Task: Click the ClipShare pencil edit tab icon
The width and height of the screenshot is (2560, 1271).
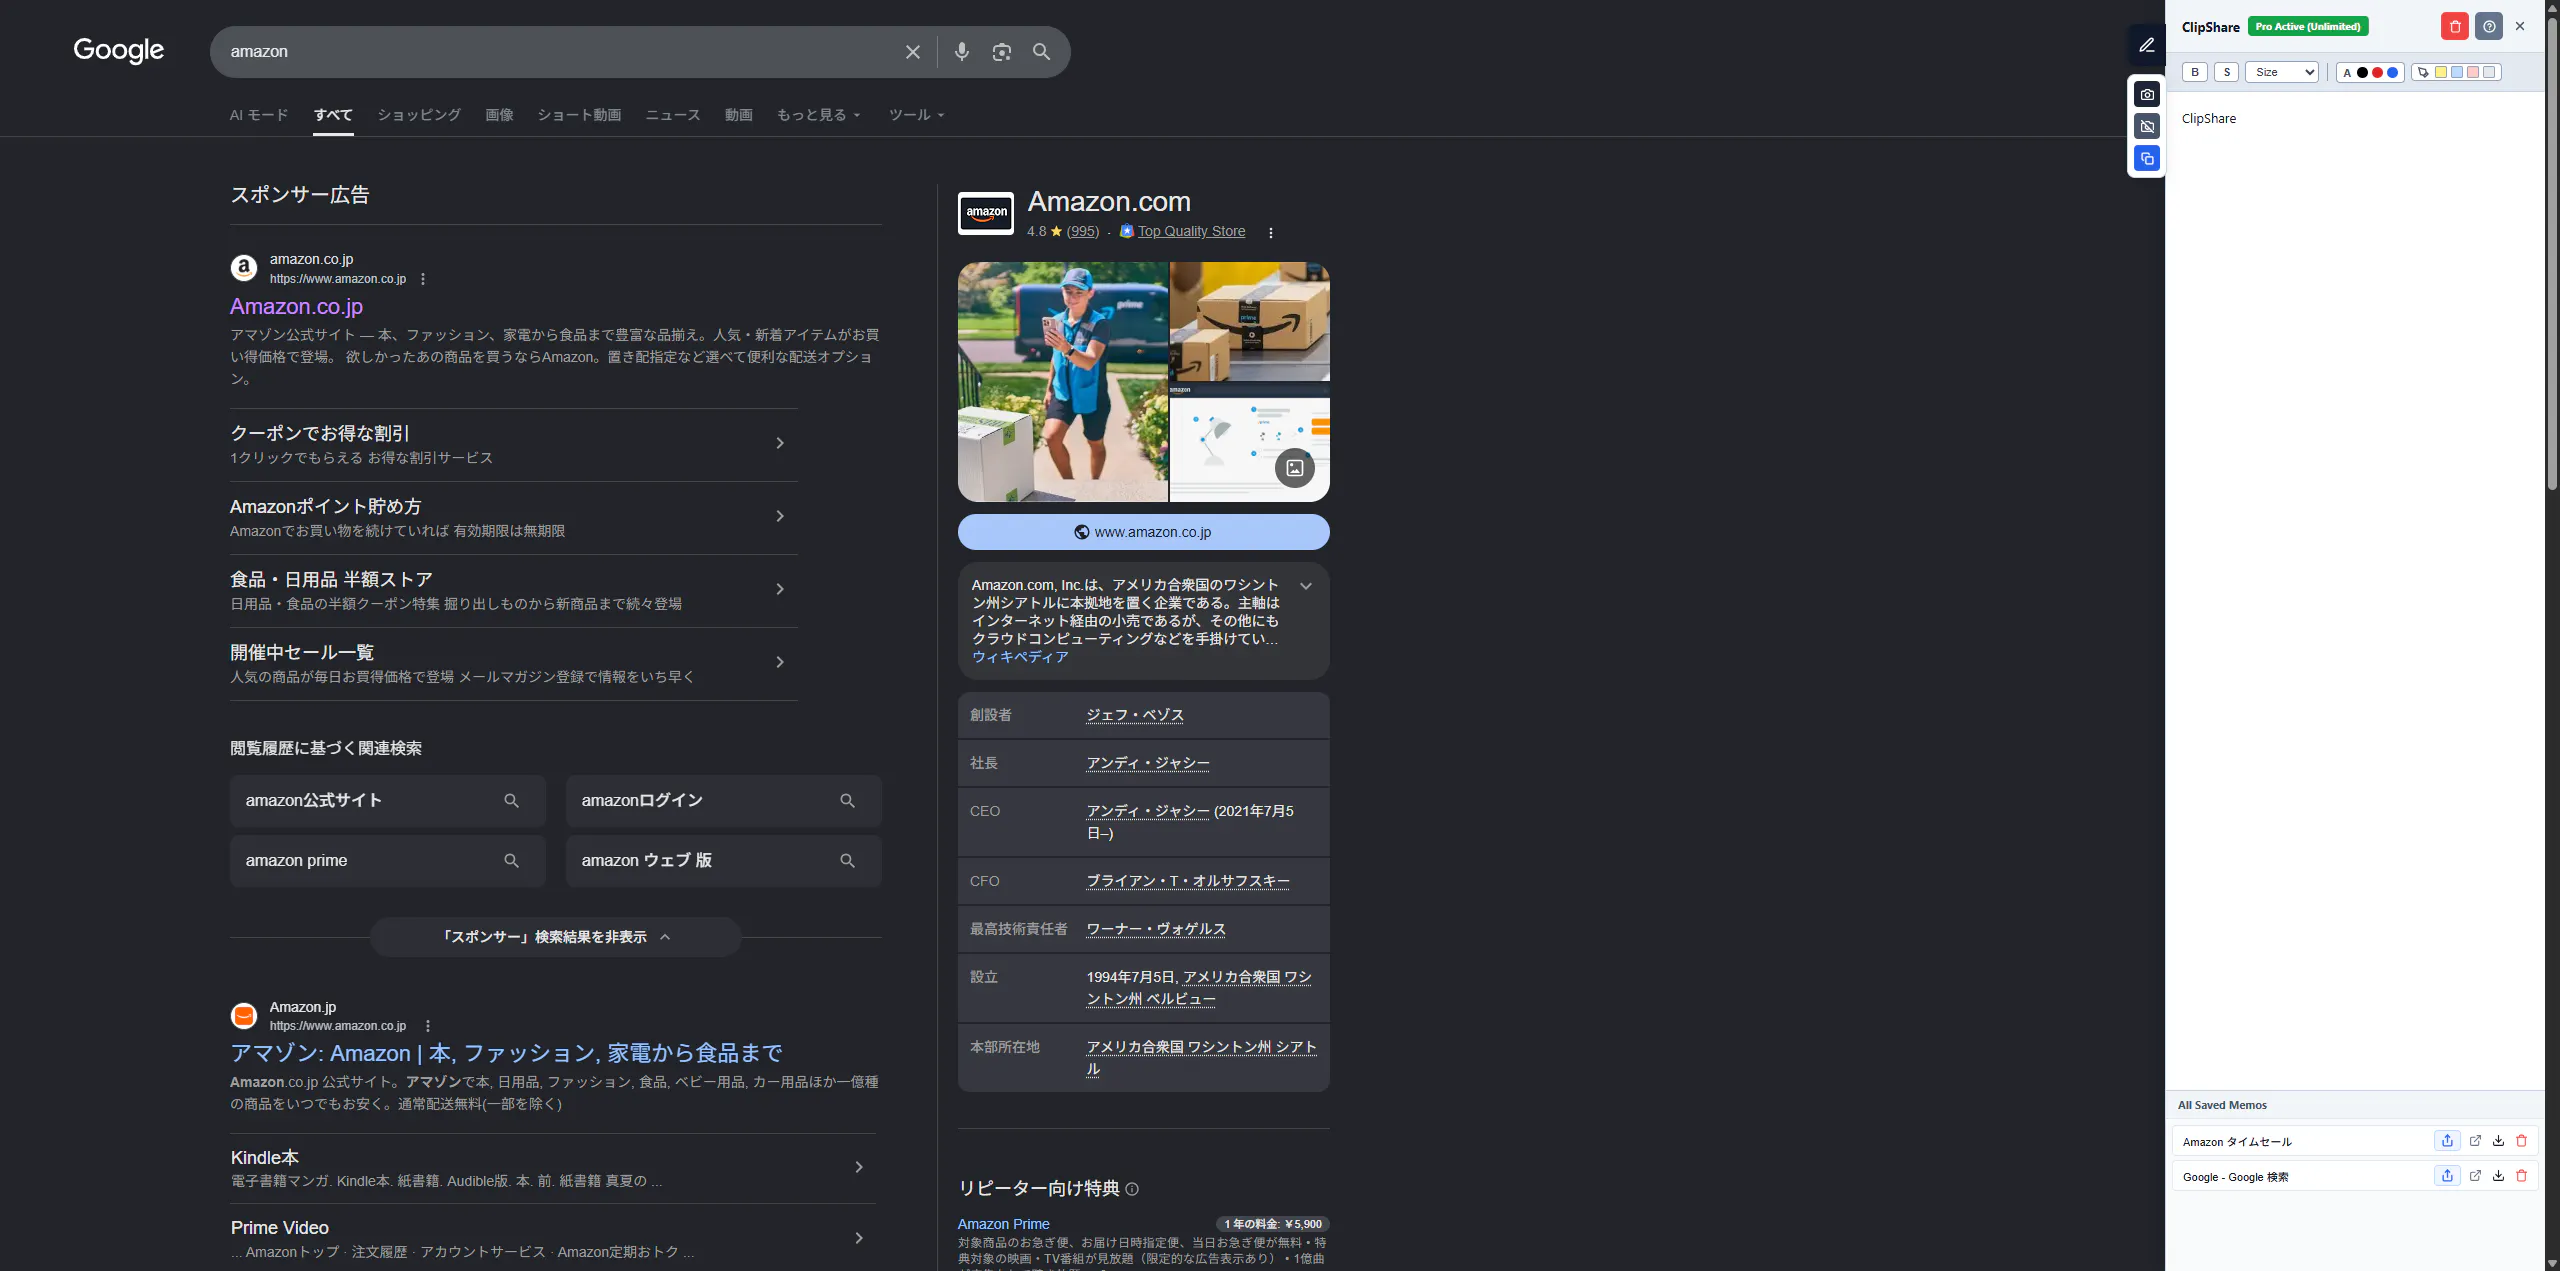Action: (x=2146, y=45)
